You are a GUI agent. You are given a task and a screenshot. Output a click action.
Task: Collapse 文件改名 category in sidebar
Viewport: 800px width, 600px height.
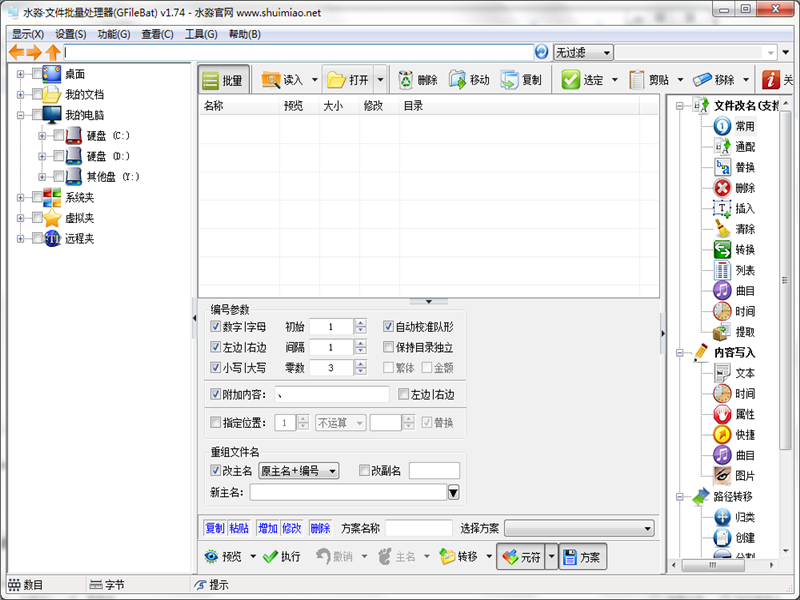[x=679, y=106]
